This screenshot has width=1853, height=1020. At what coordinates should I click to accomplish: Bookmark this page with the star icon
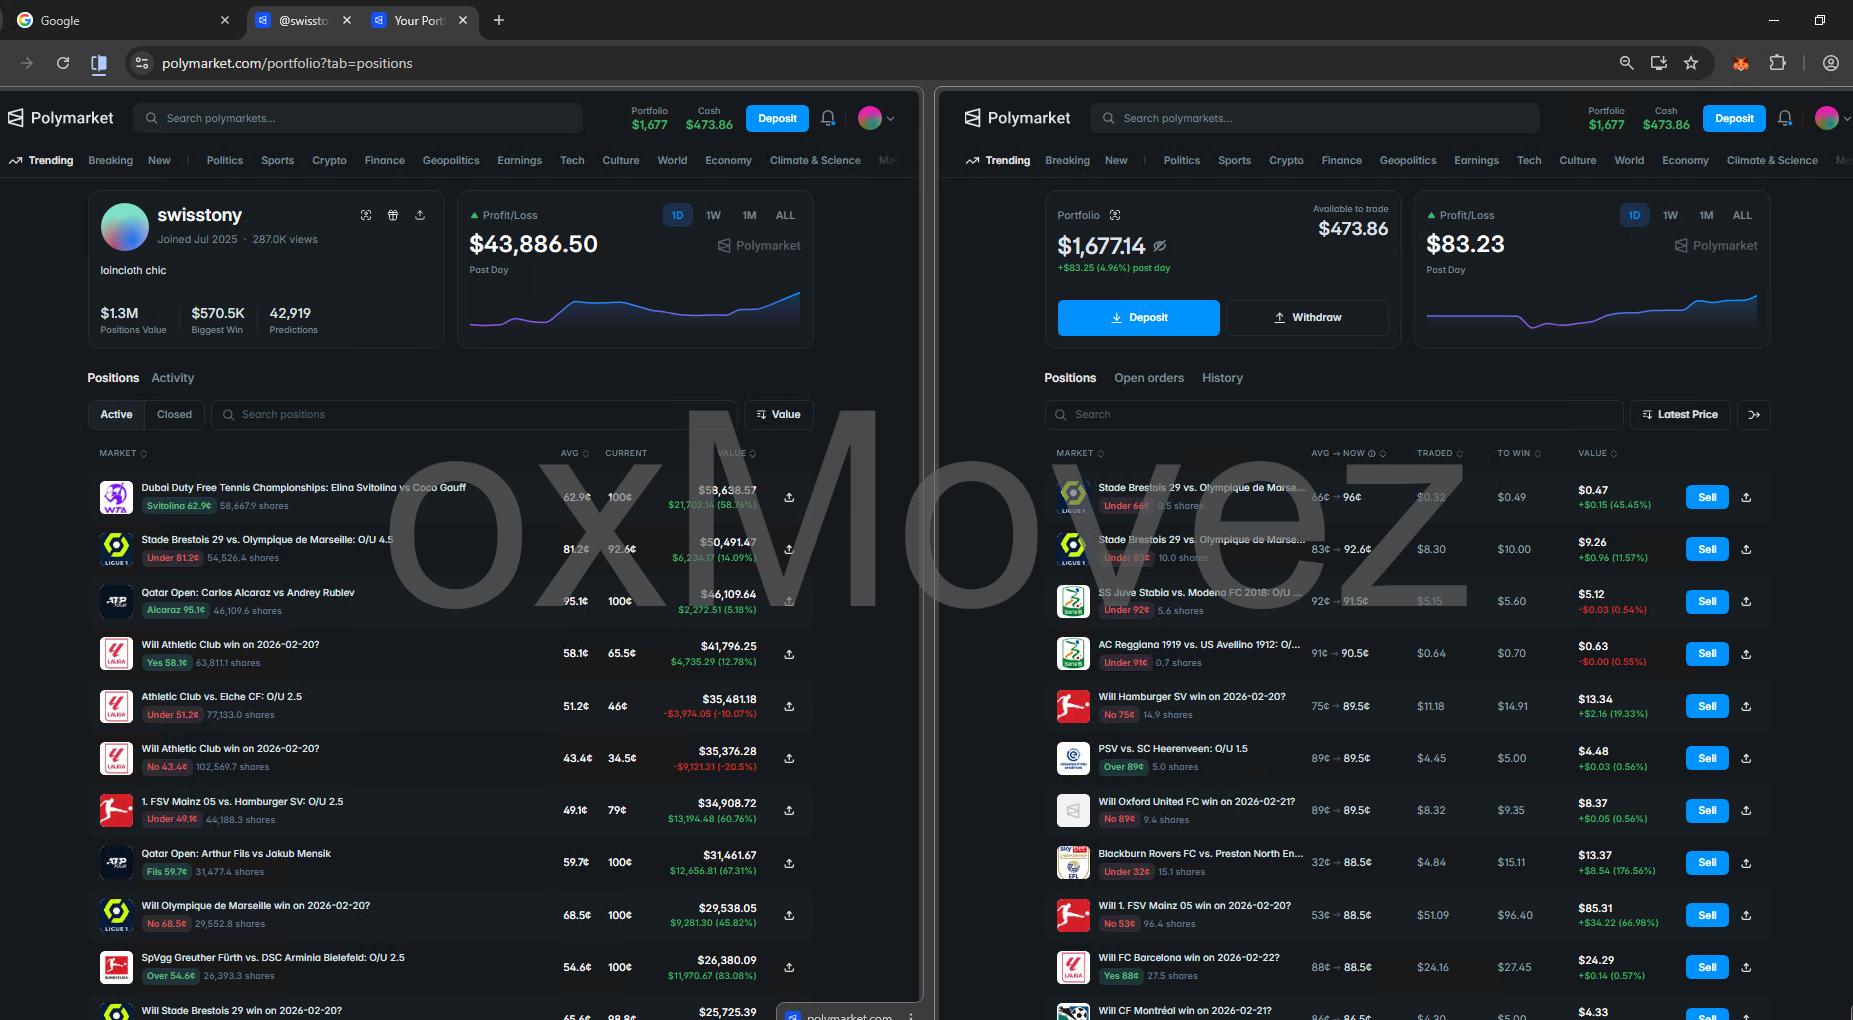[x=1691, y=63]
